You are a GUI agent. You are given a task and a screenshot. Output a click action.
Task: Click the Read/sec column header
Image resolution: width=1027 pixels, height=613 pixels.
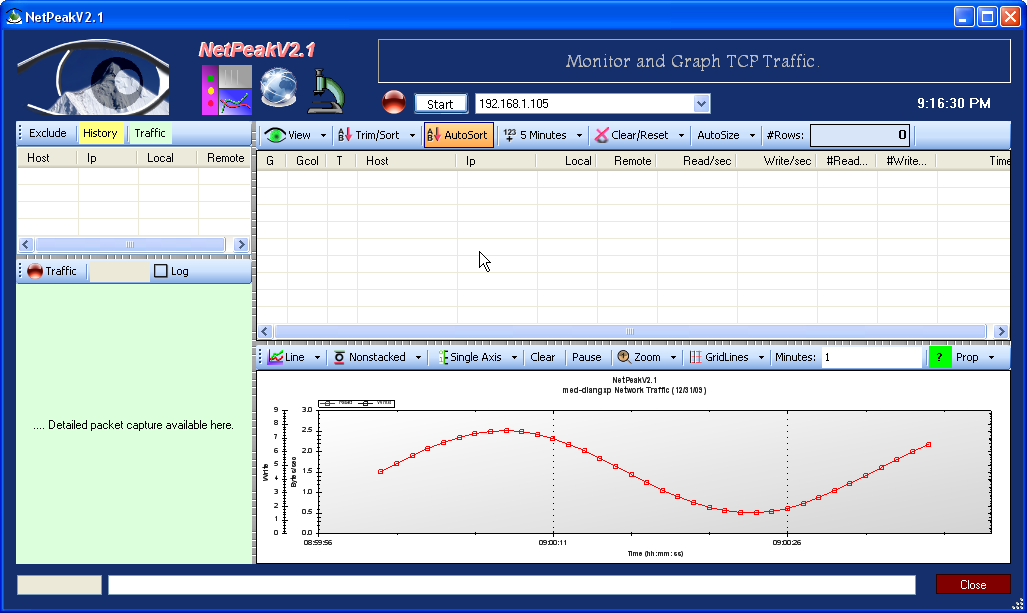point(696,160)
